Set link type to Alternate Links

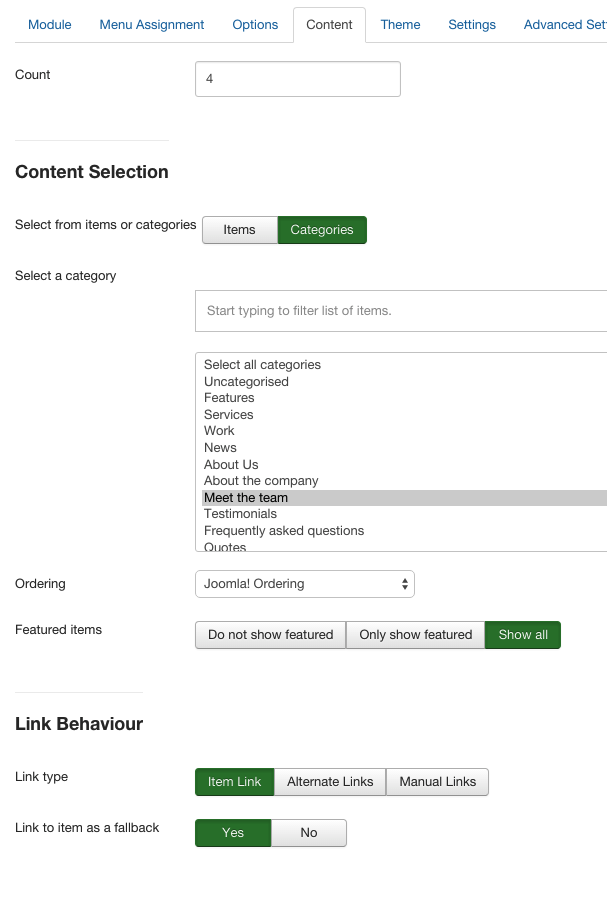(330, 781)
